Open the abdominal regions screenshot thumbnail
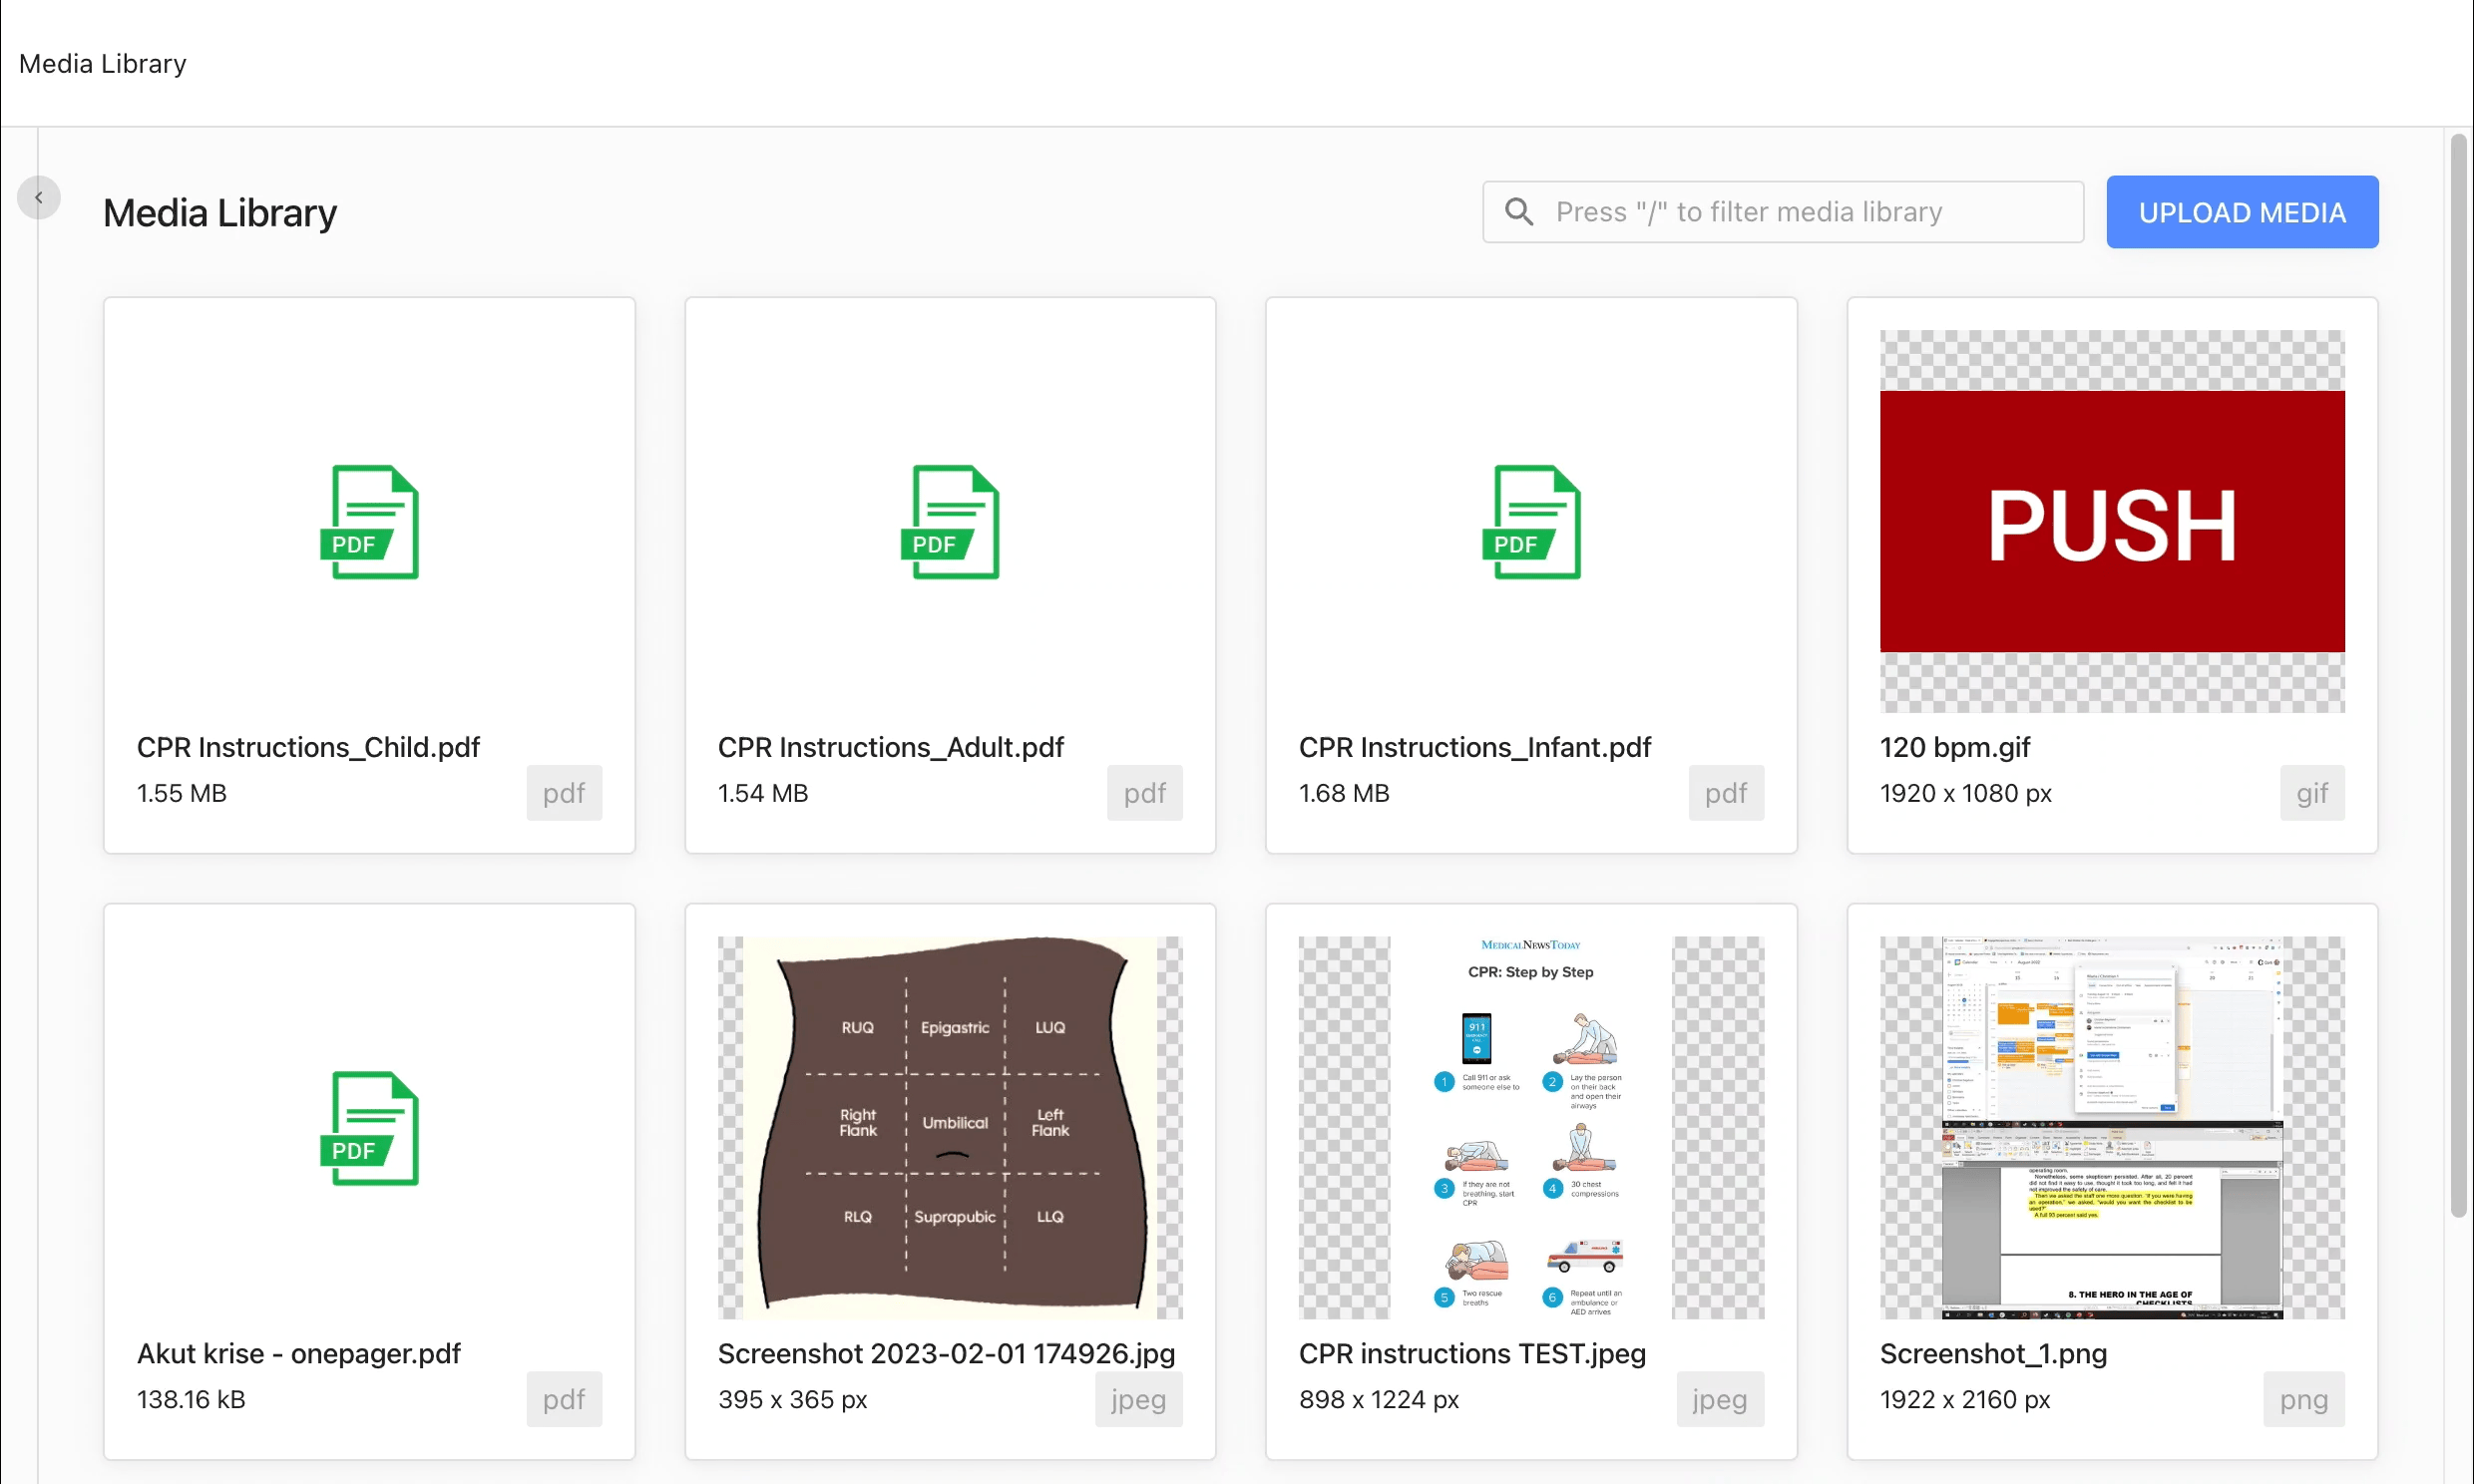The image size is (2474, 1484). pyautogui.click(x=950, y=1126)
